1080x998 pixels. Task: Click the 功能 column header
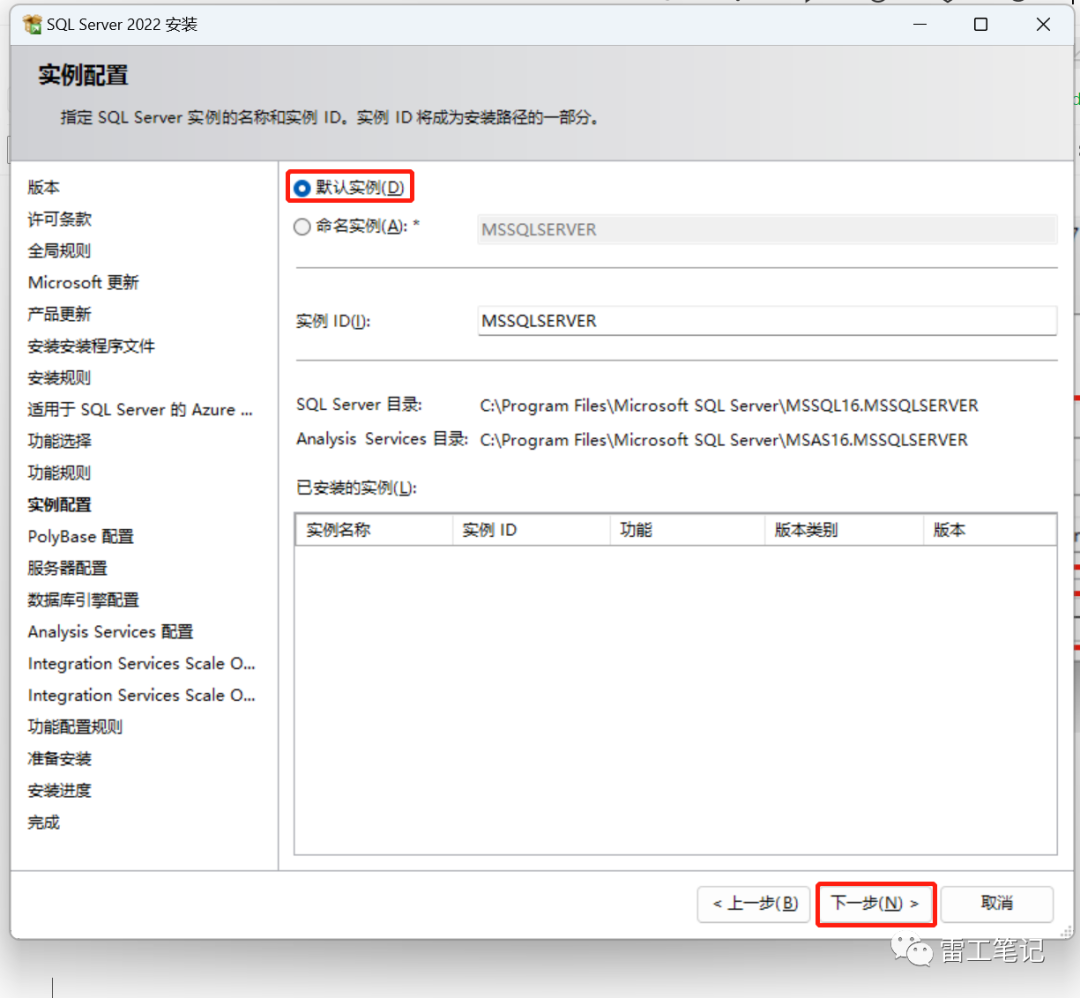pos(687,530)
